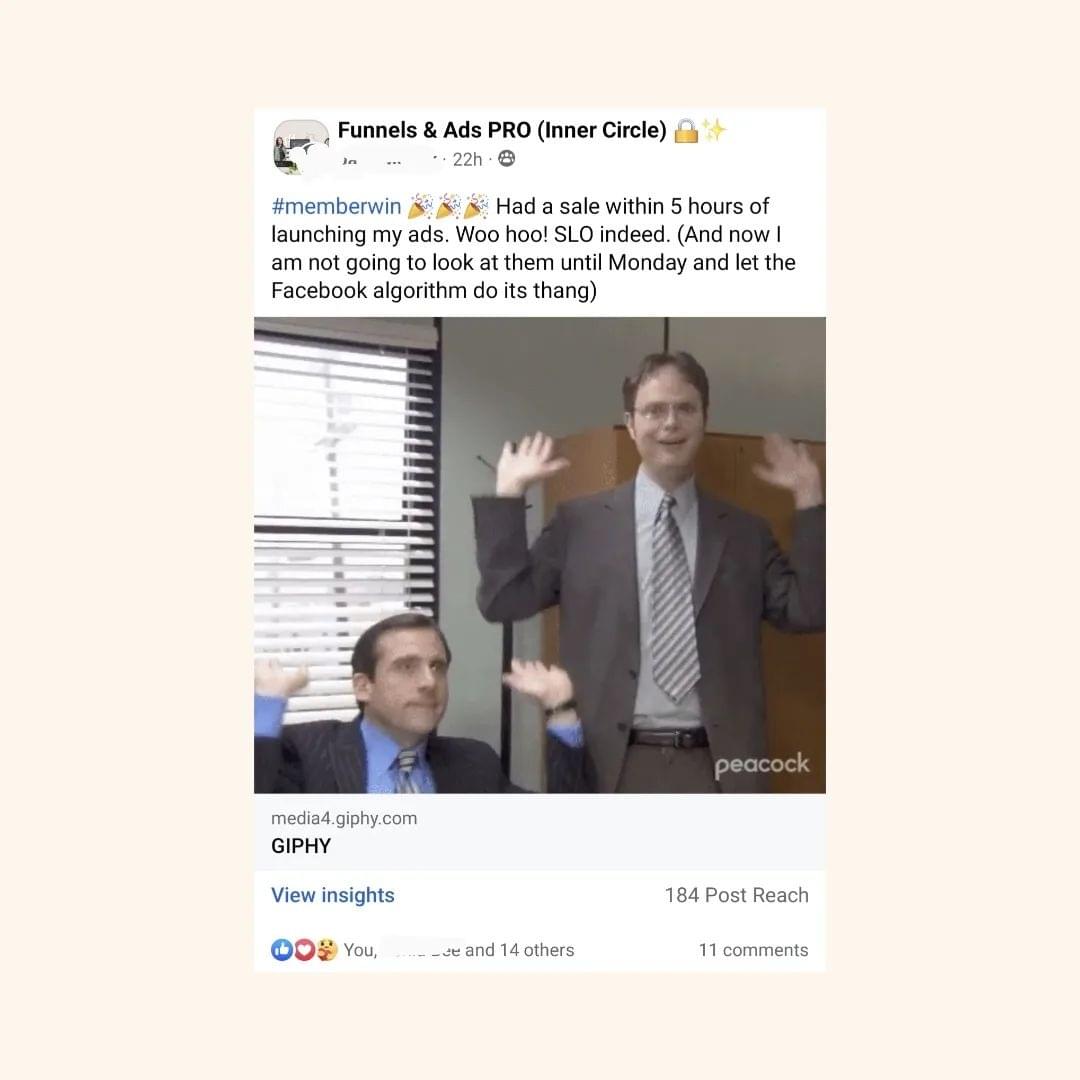Click the group members privacy icon
This screenshot has height=1080, width=1080.
click(x=506, y=159)
